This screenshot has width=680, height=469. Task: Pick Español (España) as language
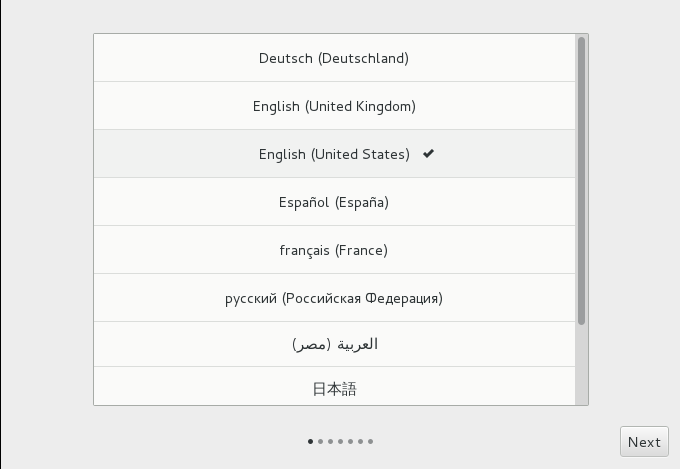click(x=334, y=202)
